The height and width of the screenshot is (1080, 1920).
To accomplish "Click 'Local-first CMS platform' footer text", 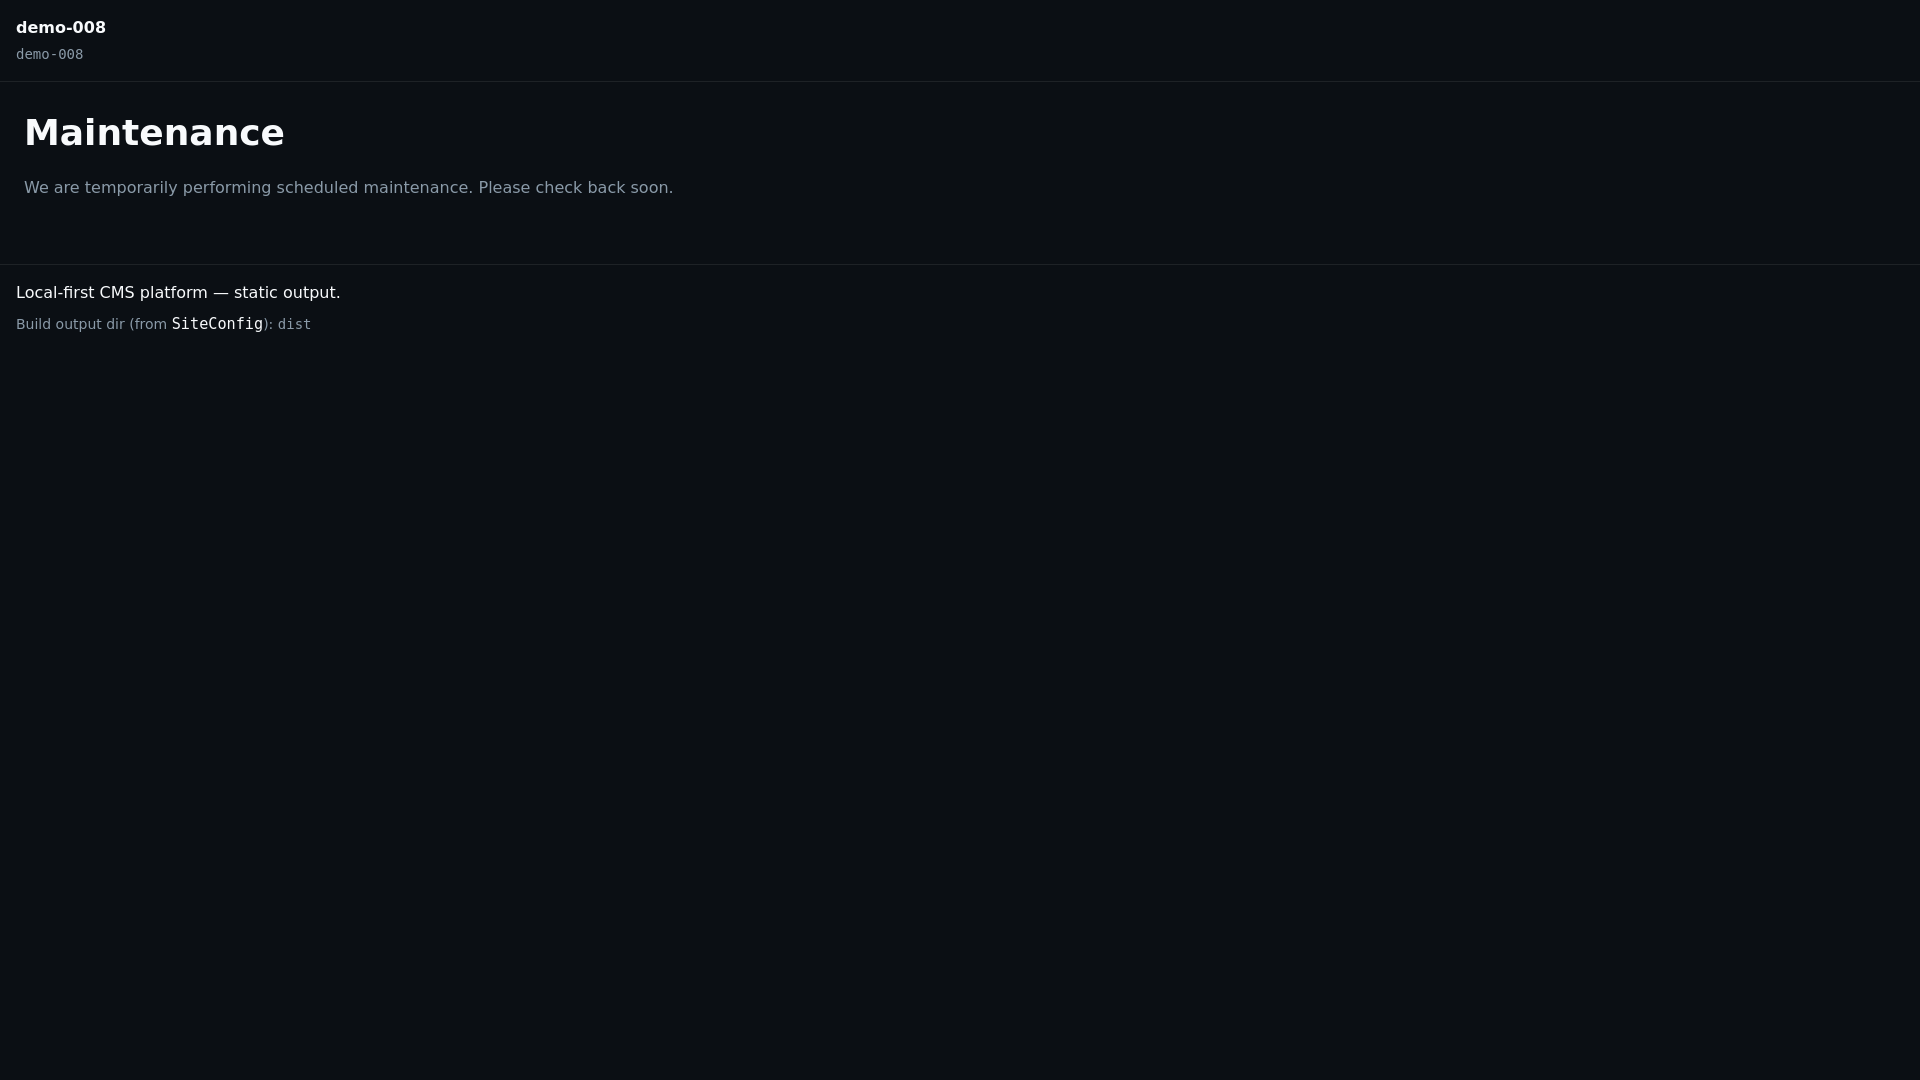I will [111, 293].
